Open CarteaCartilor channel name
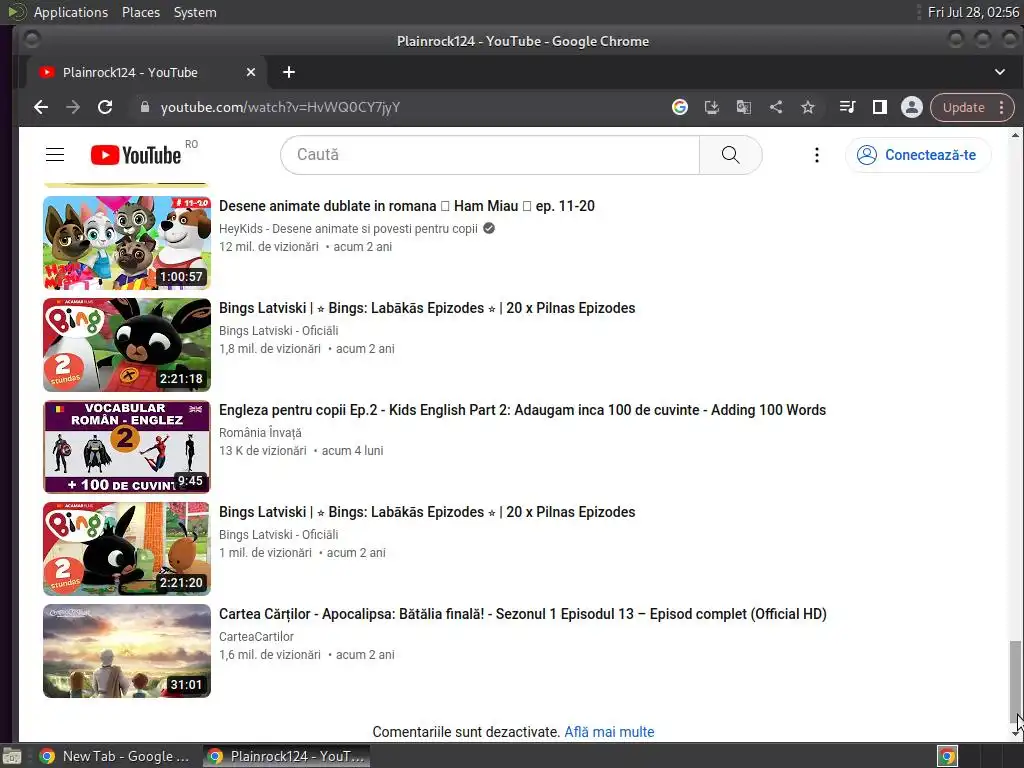Screen dimensions: 1024x768 click(256, 636)
